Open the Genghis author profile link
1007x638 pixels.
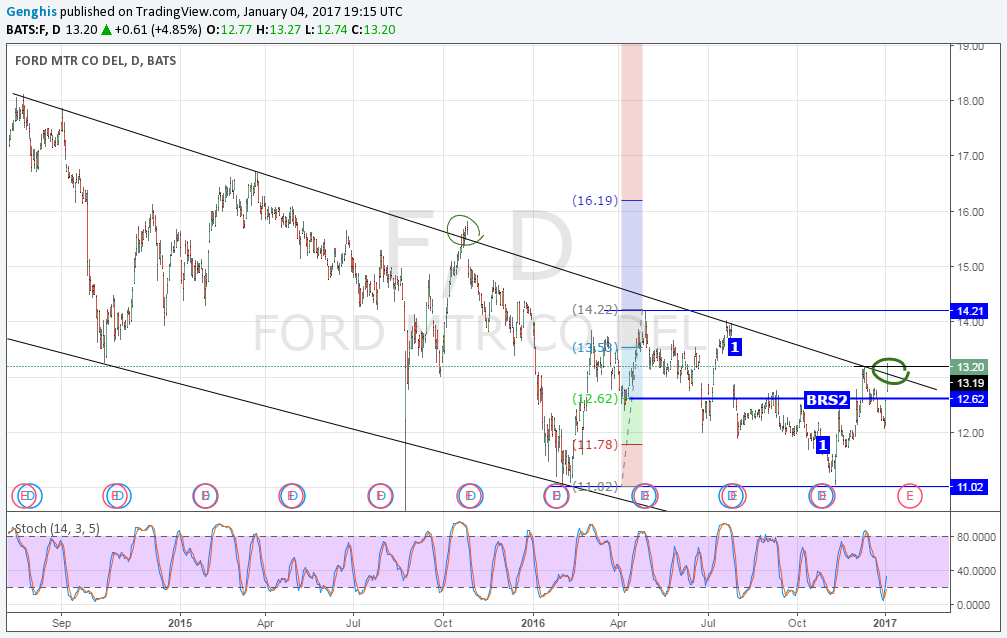click(31, 11)
